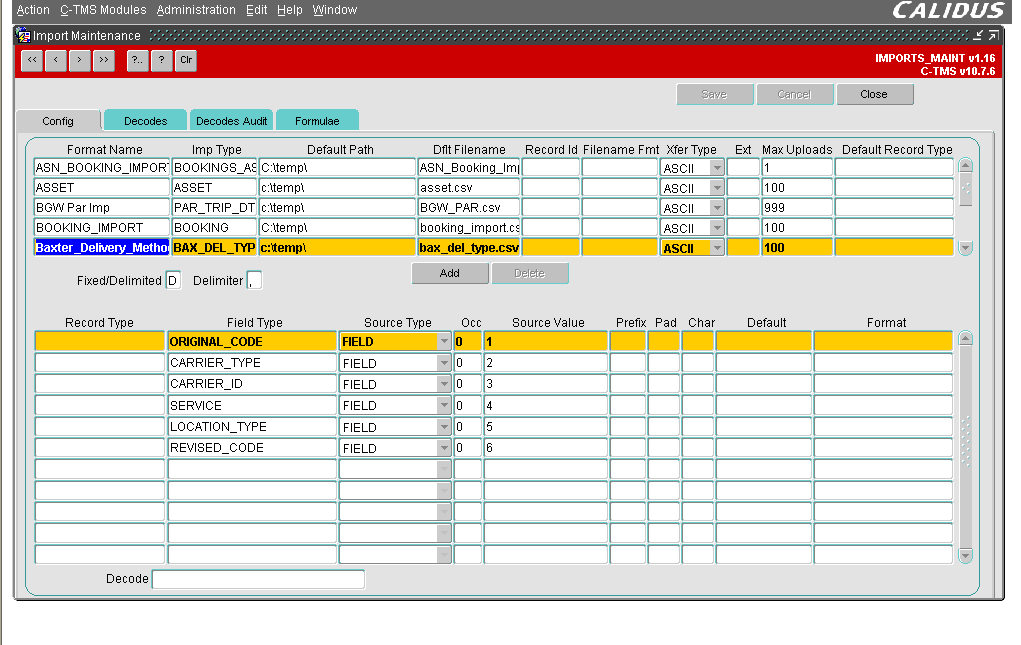The height and width of the screenshot is (645, 1021).
Task: Open Source Type dropdown for CARRIER_ID
Action: pos(444,384)
